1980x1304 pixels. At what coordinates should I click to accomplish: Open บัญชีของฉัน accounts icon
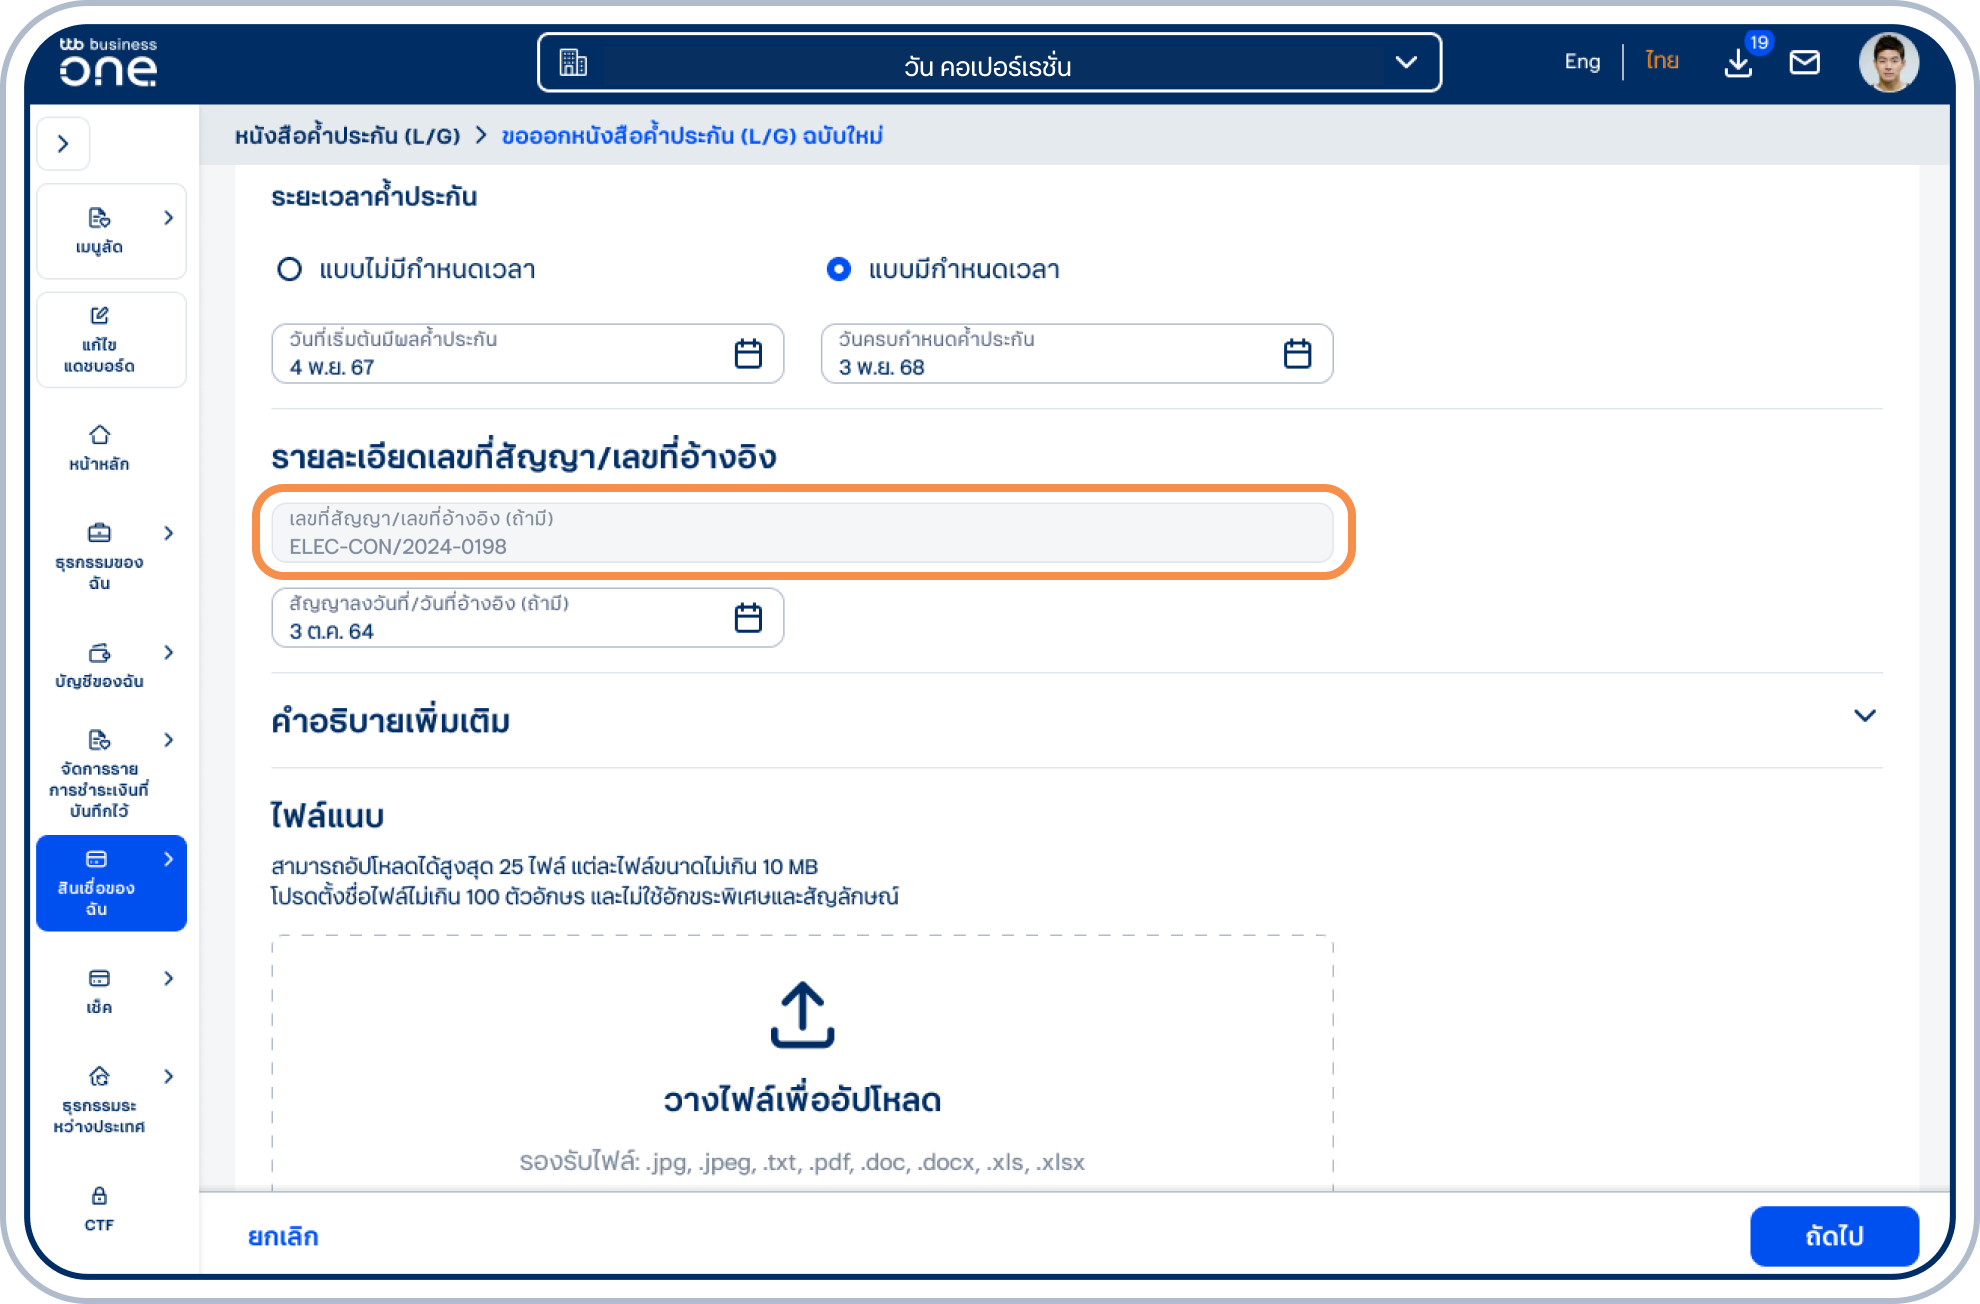(x=98, y=654)
